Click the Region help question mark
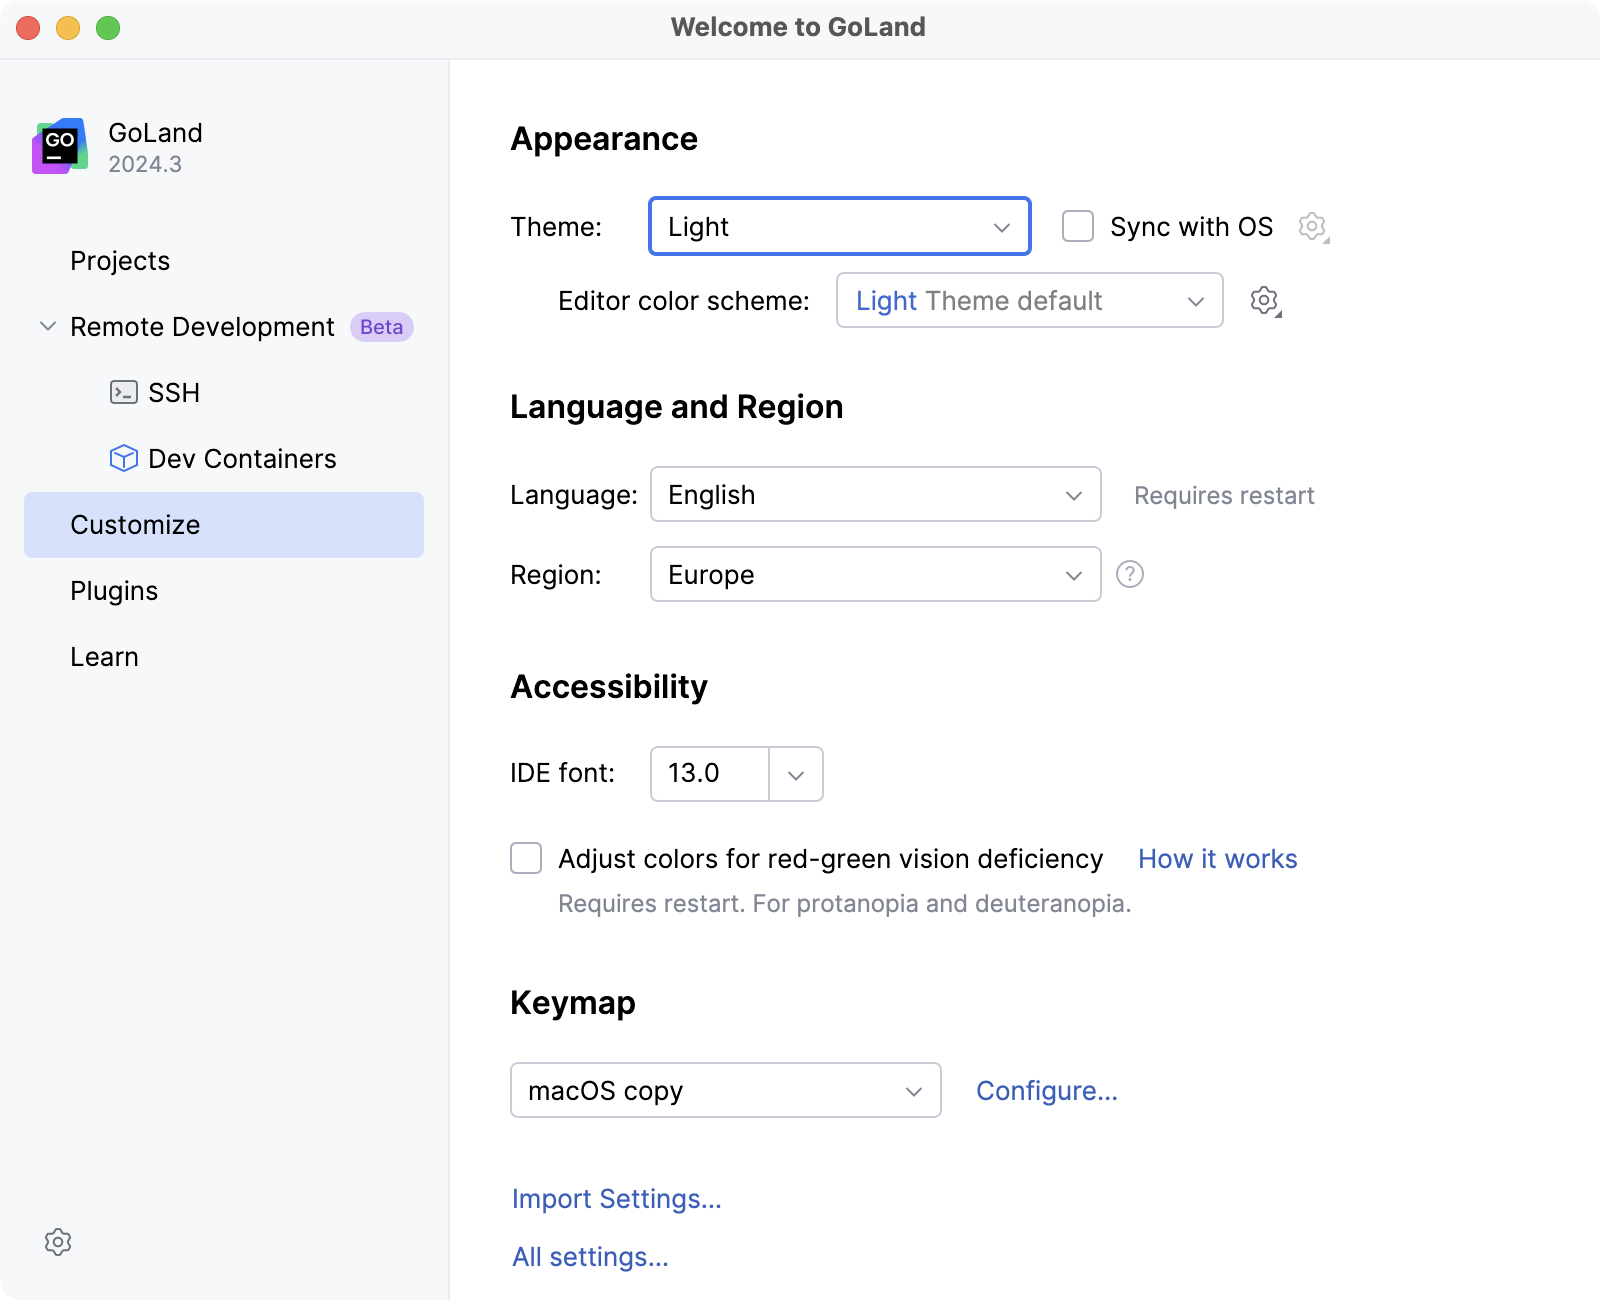Image resolution: width=1600 pixels, height=1300 pixels. pos(1129,574)
